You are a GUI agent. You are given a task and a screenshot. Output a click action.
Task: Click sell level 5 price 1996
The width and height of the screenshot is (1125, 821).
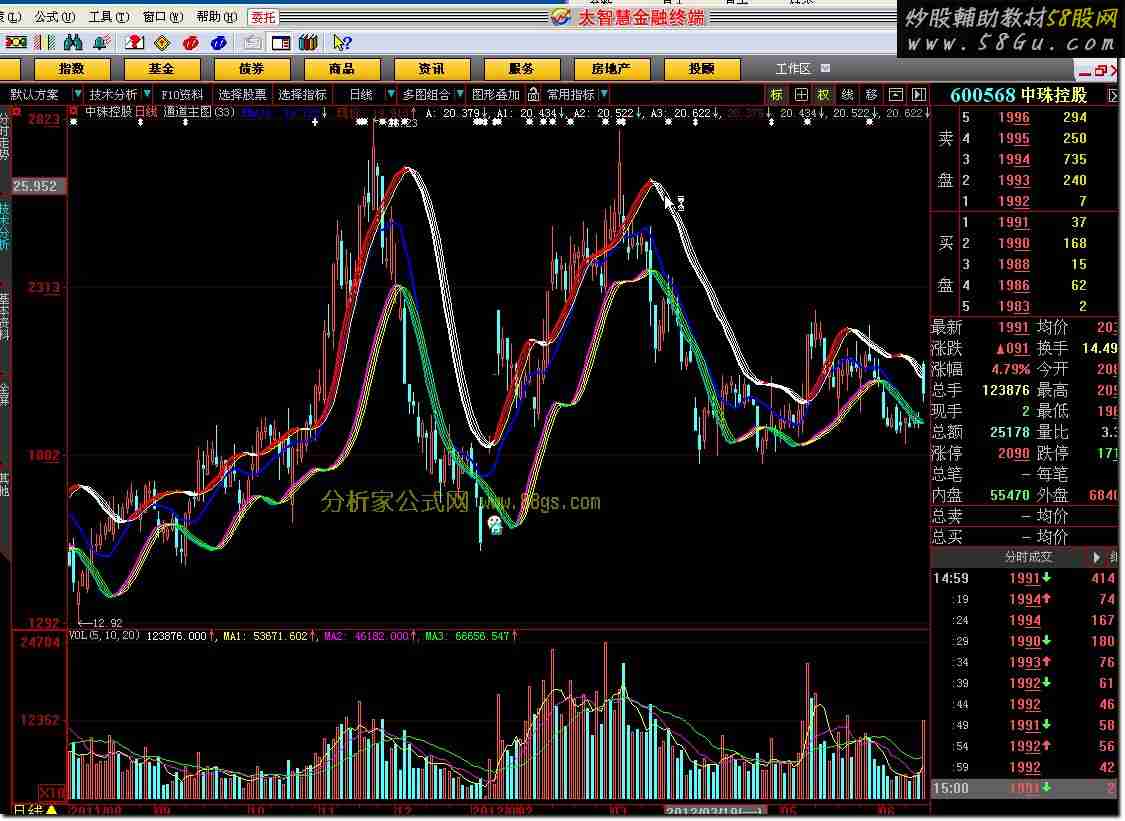point(1014,118)
